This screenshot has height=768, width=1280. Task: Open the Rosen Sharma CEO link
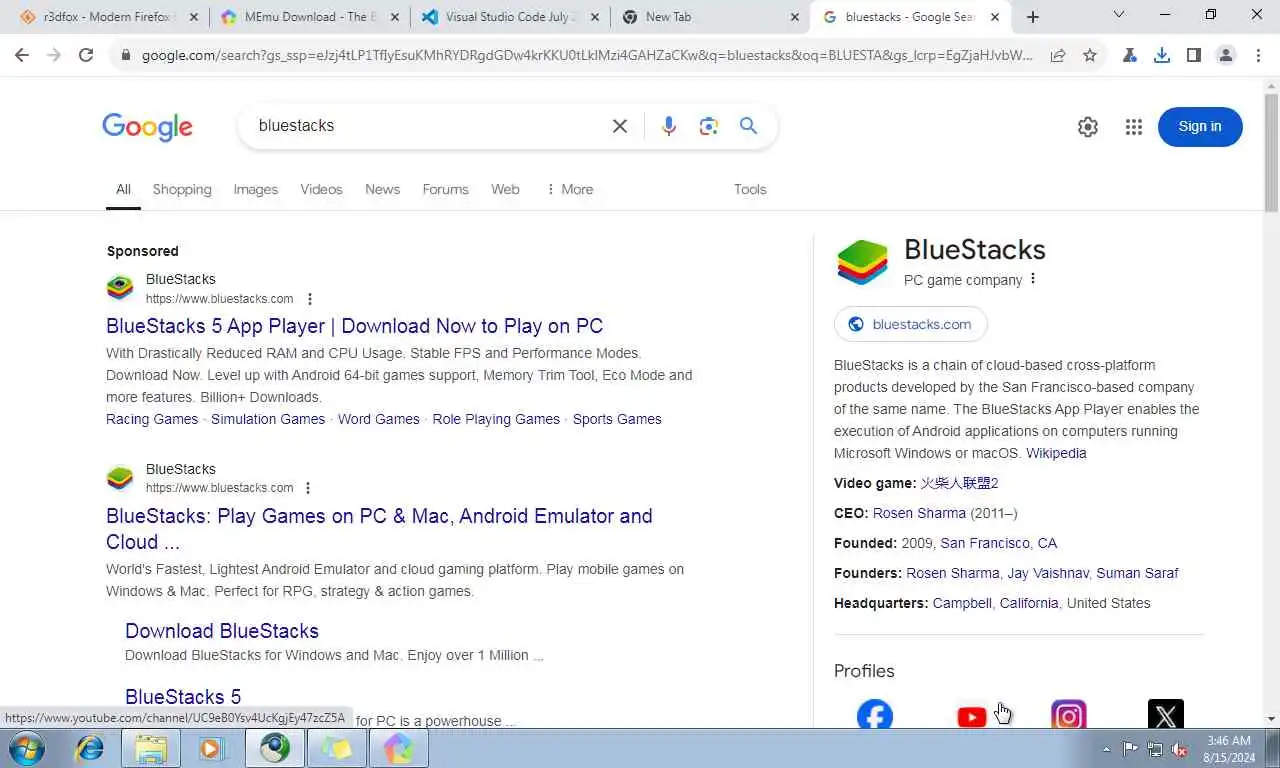tap(919, 513)
